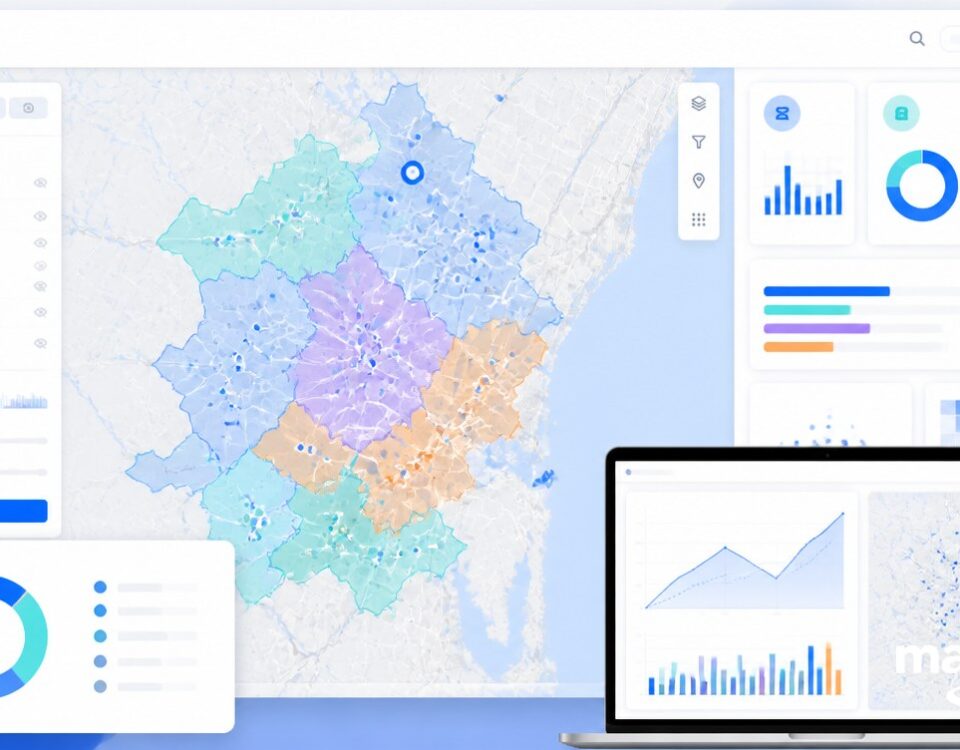Open the search magnifier icon in header
The width and height of the screenshot is (960, 750).
(917, 39)
